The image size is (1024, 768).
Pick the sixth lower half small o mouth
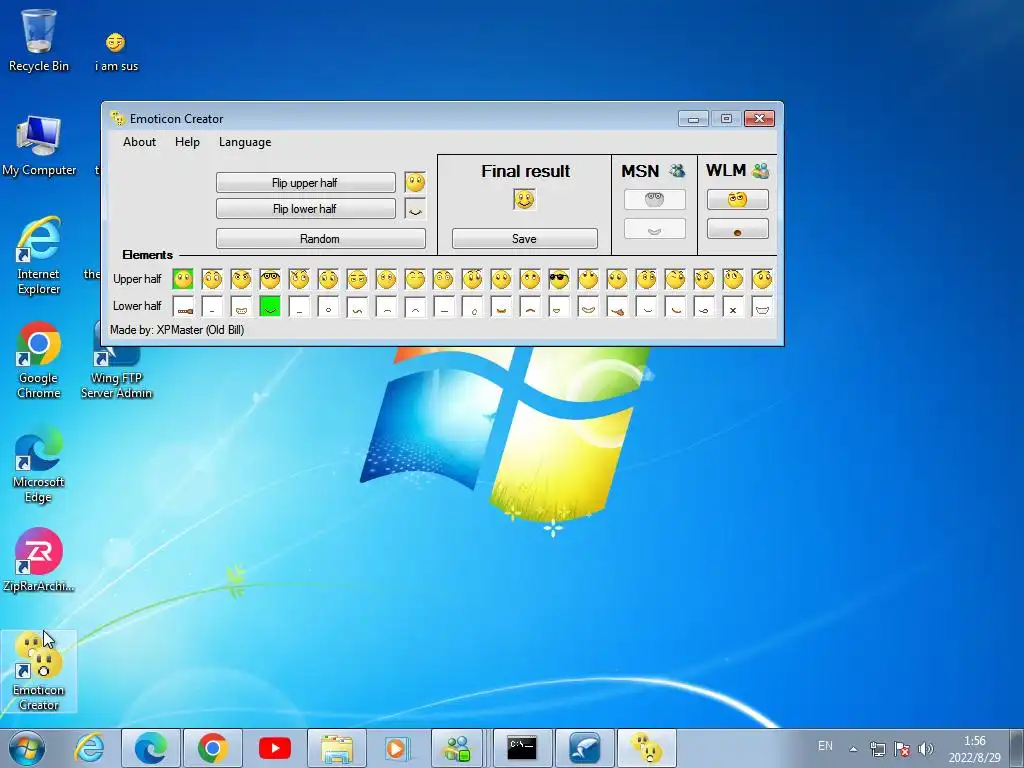coord(328,306)
